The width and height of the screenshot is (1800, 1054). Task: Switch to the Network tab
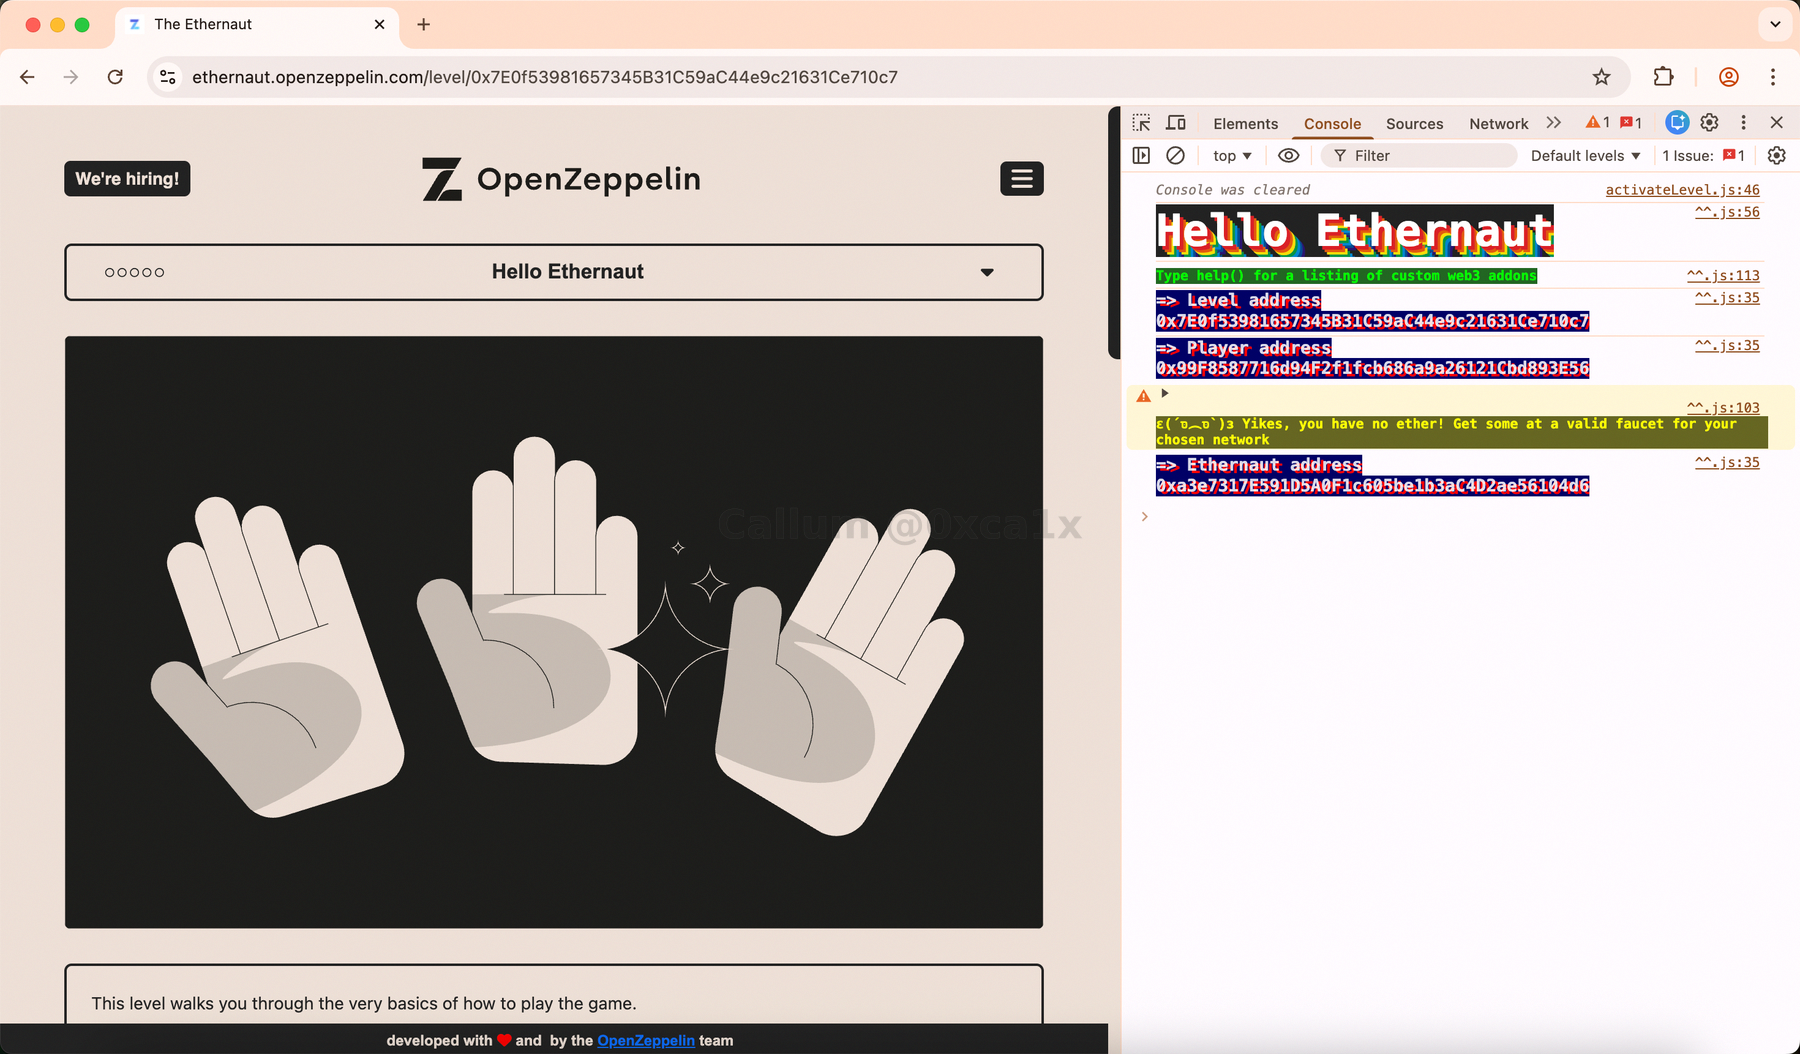coord(1499,124)
